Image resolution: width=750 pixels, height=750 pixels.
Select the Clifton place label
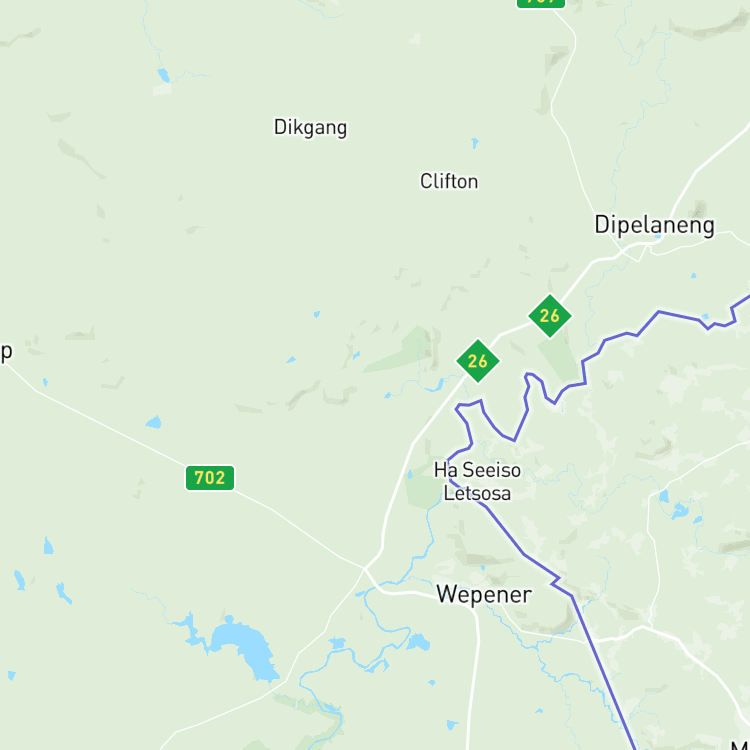click(449, 181)
